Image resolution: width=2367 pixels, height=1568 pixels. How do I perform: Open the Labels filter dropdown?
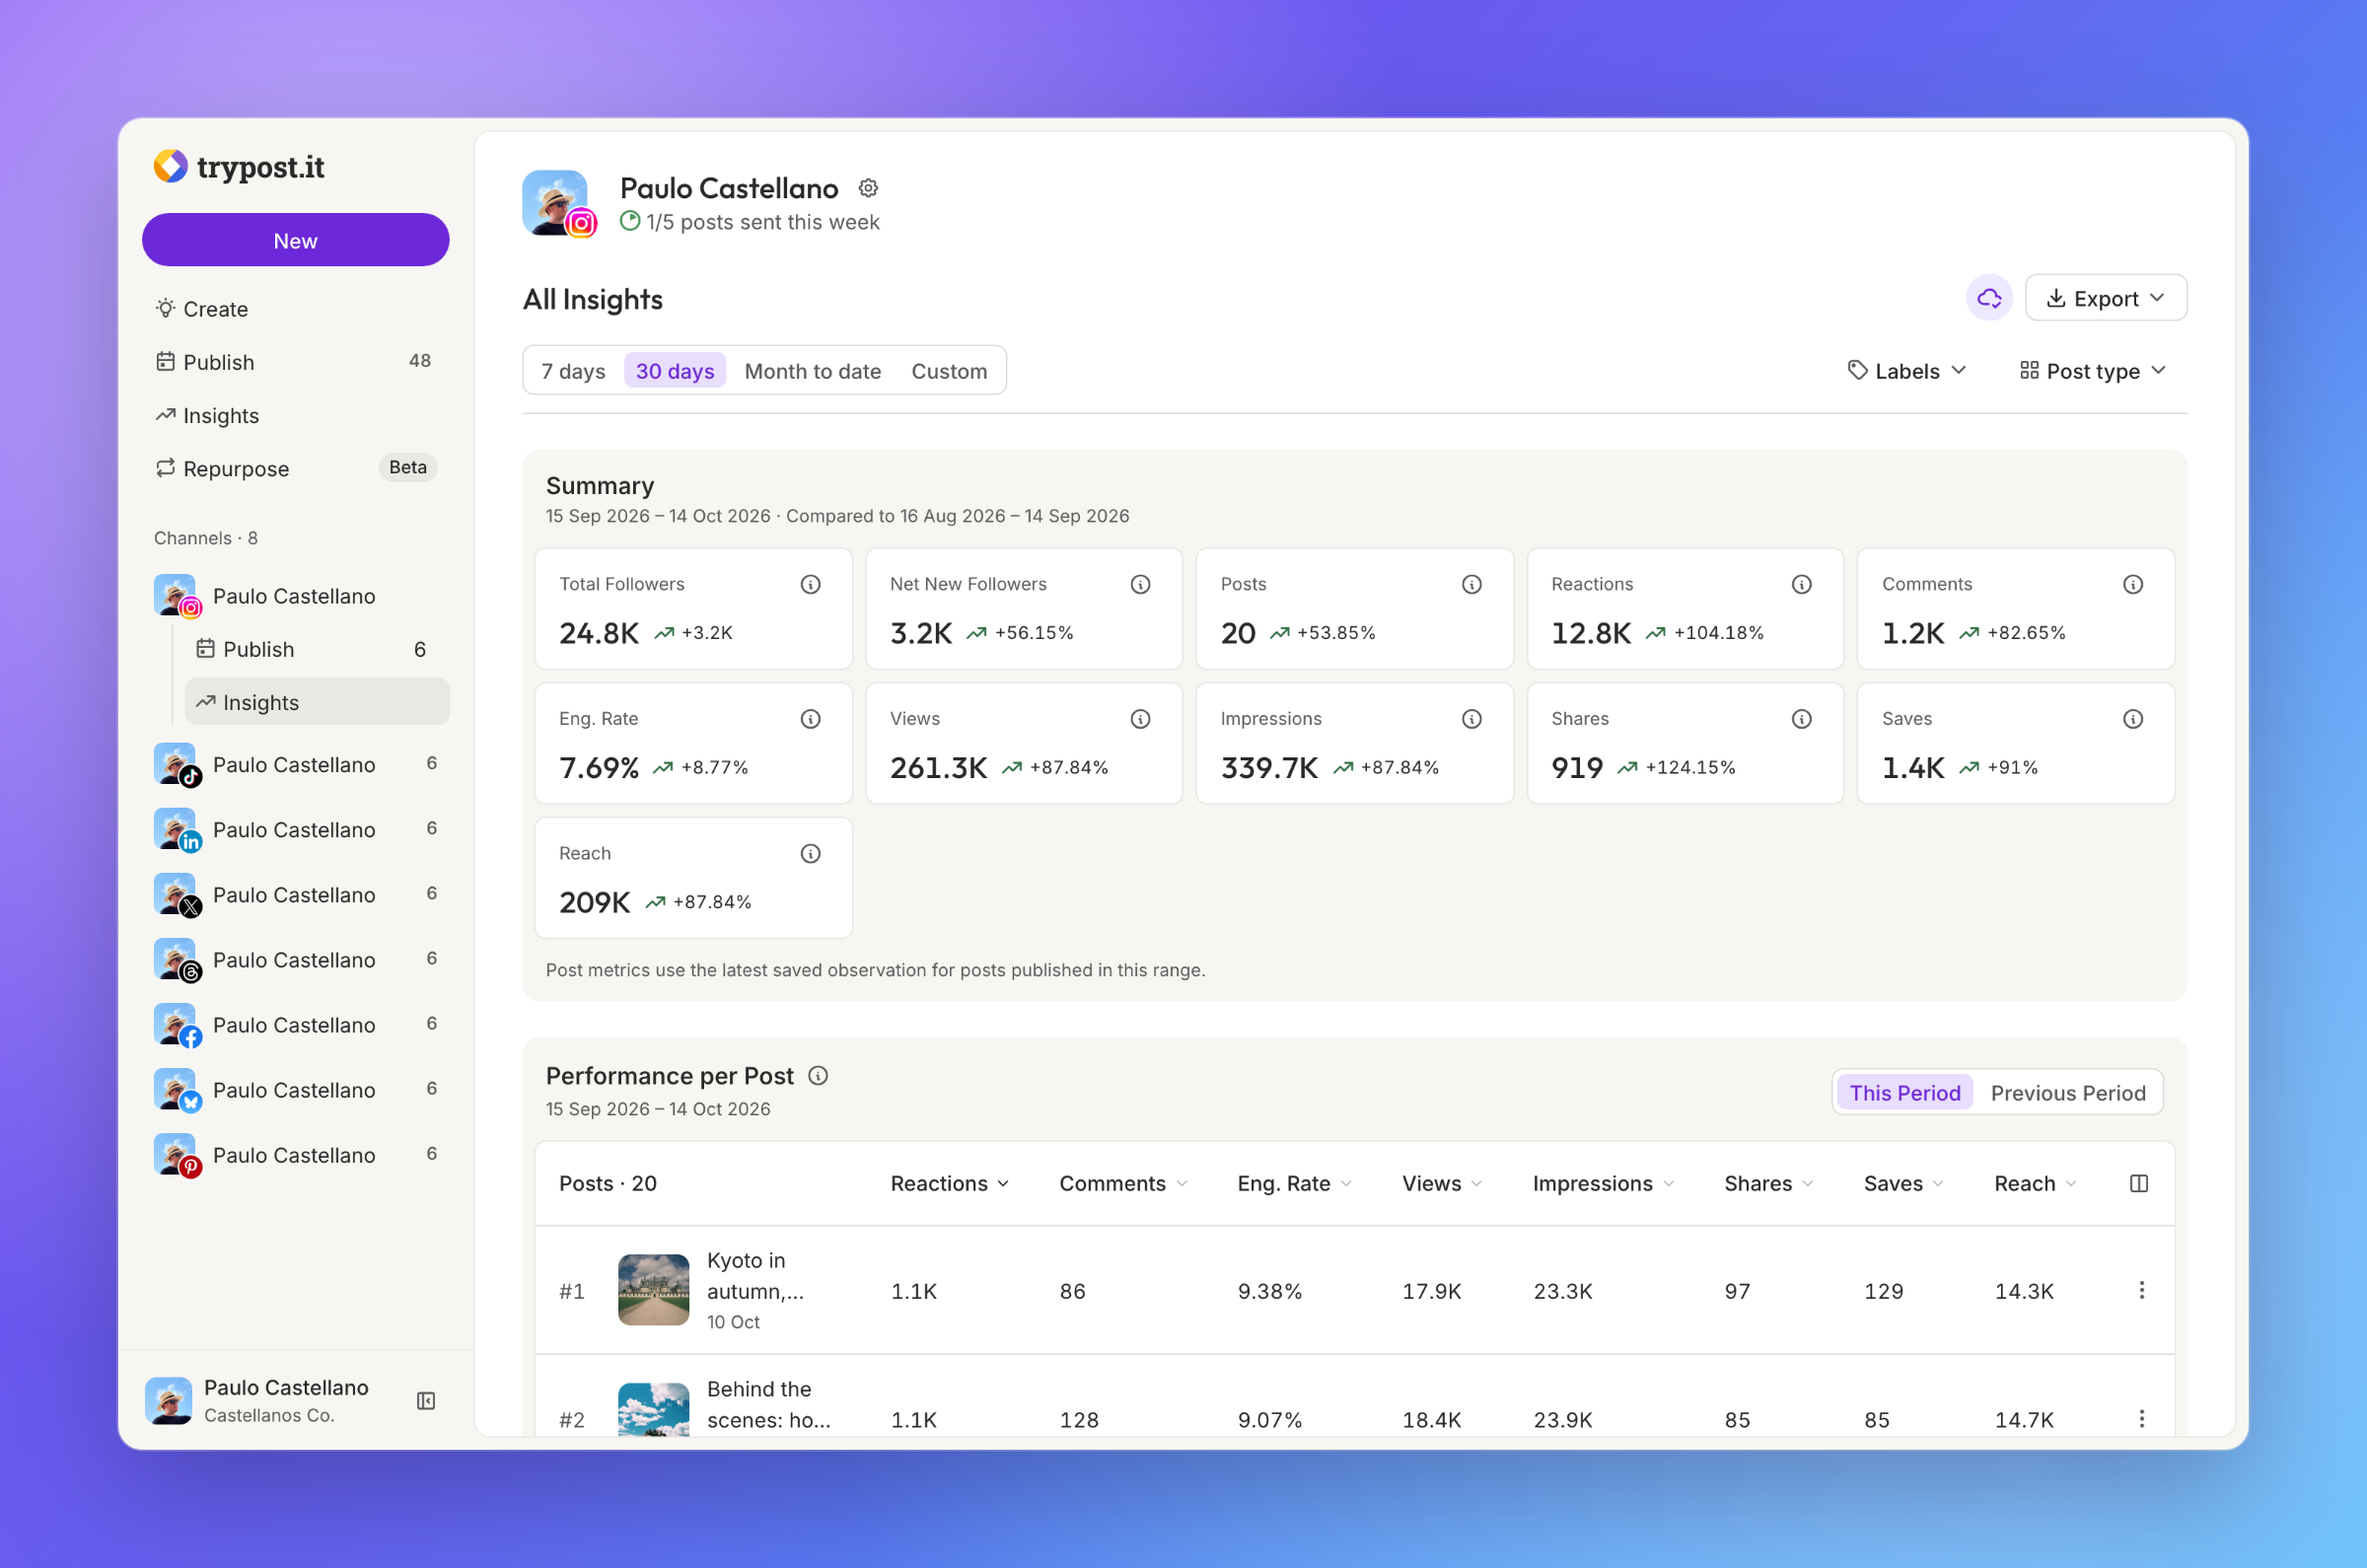tap(1907, 371)
